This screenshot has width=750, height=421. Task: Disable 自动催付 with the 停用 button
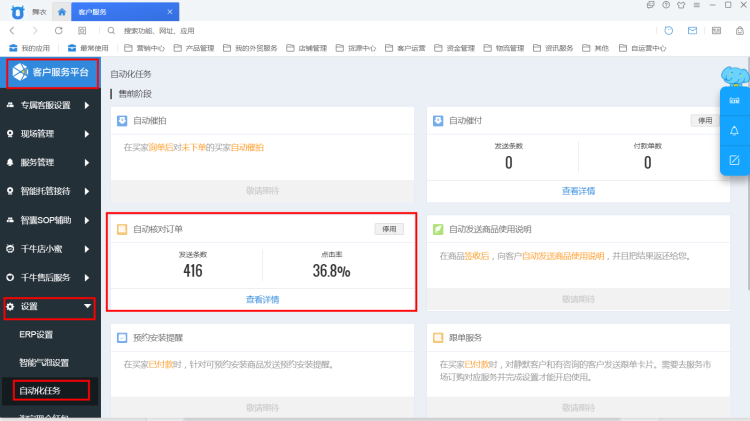tap(705, 120)
